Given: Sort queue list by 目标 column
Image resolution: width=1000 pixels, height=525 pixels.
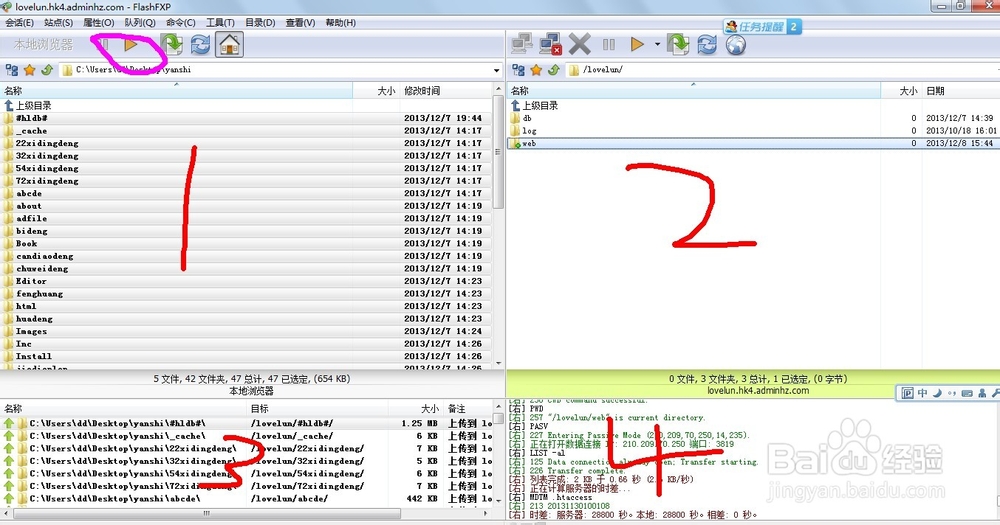Looking at the screenshot, I should pos(318,408).
